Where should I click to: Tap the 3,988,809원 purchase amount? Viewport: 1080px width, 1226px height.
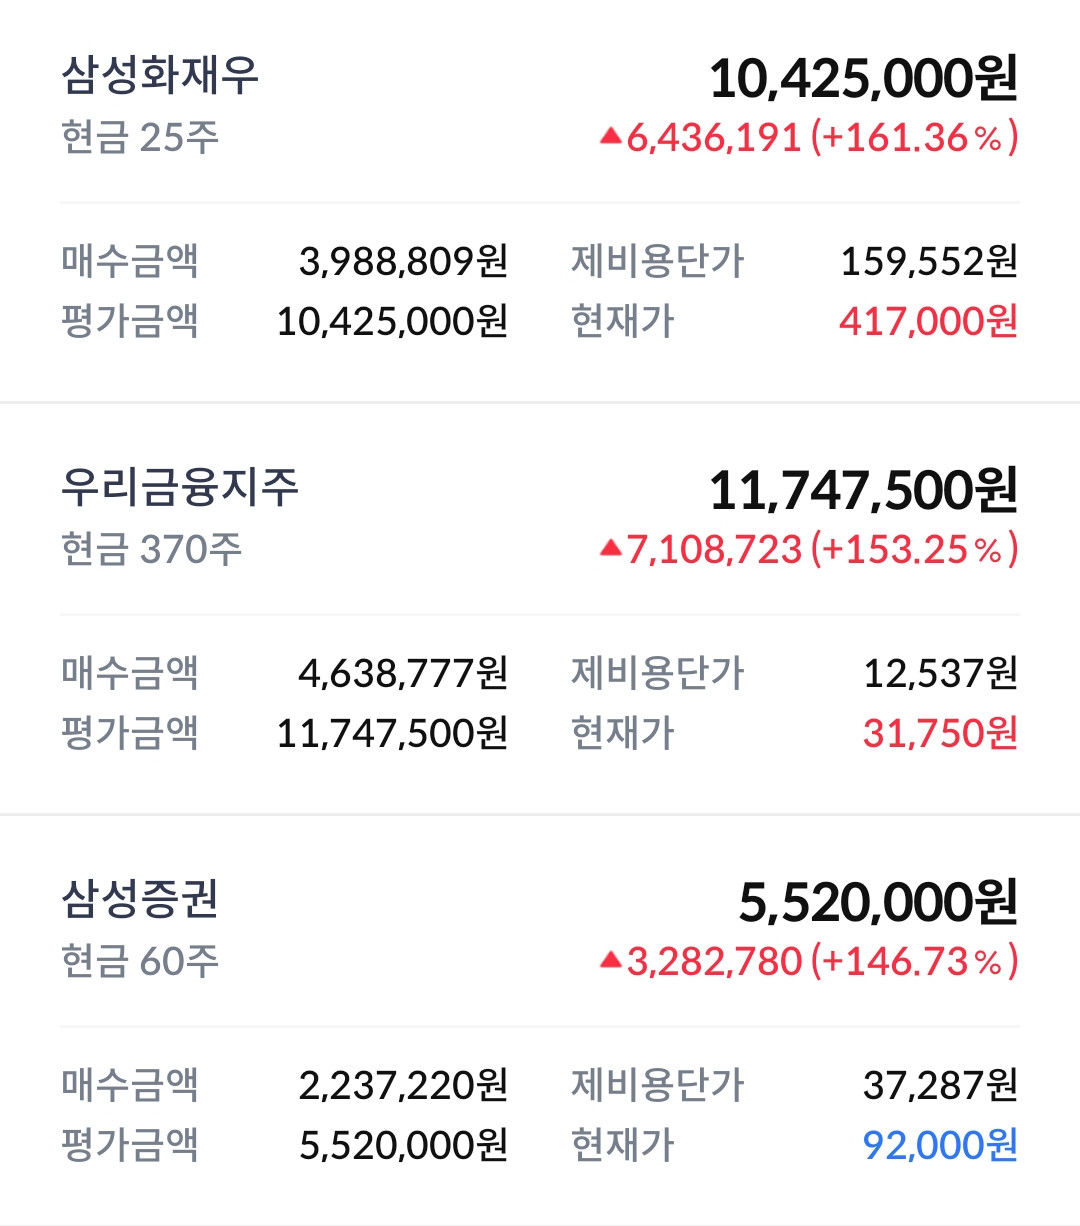coord(403,261)
